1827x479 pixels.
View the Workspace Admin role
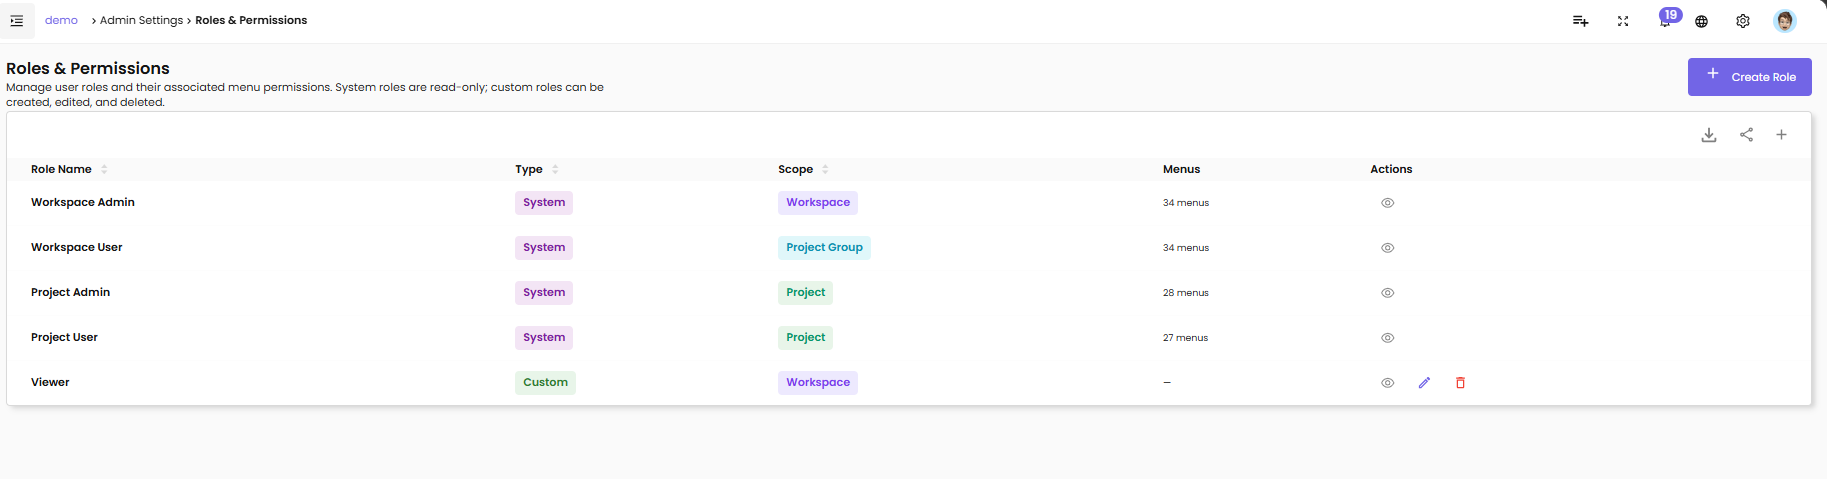pos(1387,203)
